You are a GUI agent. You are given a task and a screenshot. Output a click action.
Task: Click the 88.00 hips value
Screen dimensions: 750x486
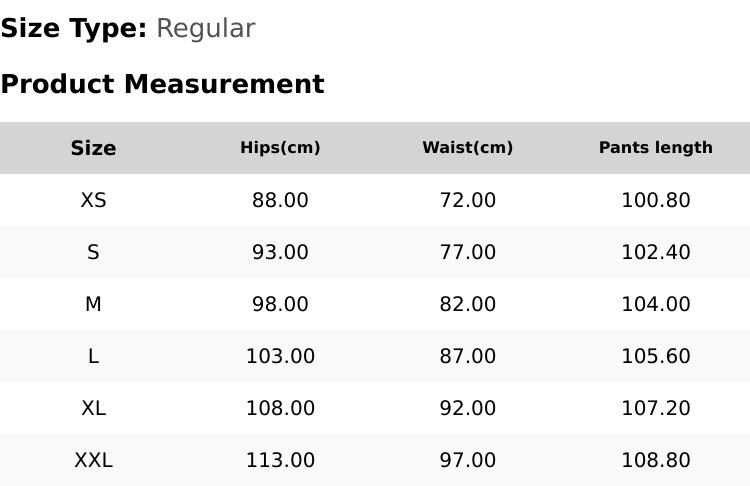pyautogui.click(x=280, y=200)
